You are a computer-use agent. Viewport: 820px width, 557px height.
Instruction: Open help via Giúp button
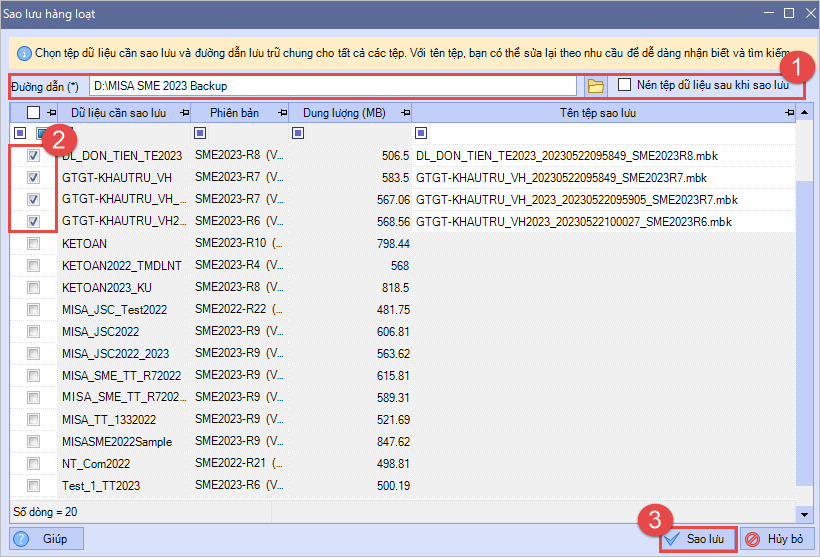click(x=46, y=539)
